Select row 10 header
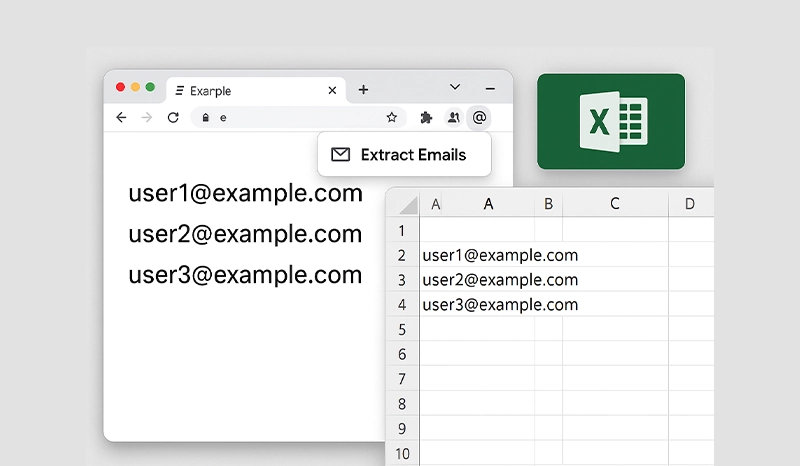 pos(402,454)
